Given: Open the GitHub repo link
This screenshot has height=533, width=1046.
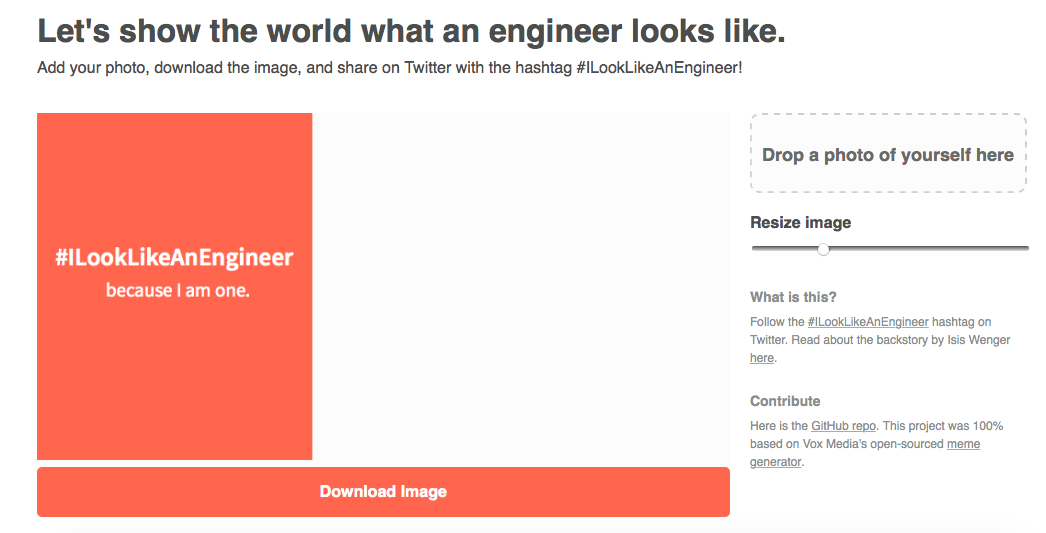Looking at the screenshot, I should [843, 426].
